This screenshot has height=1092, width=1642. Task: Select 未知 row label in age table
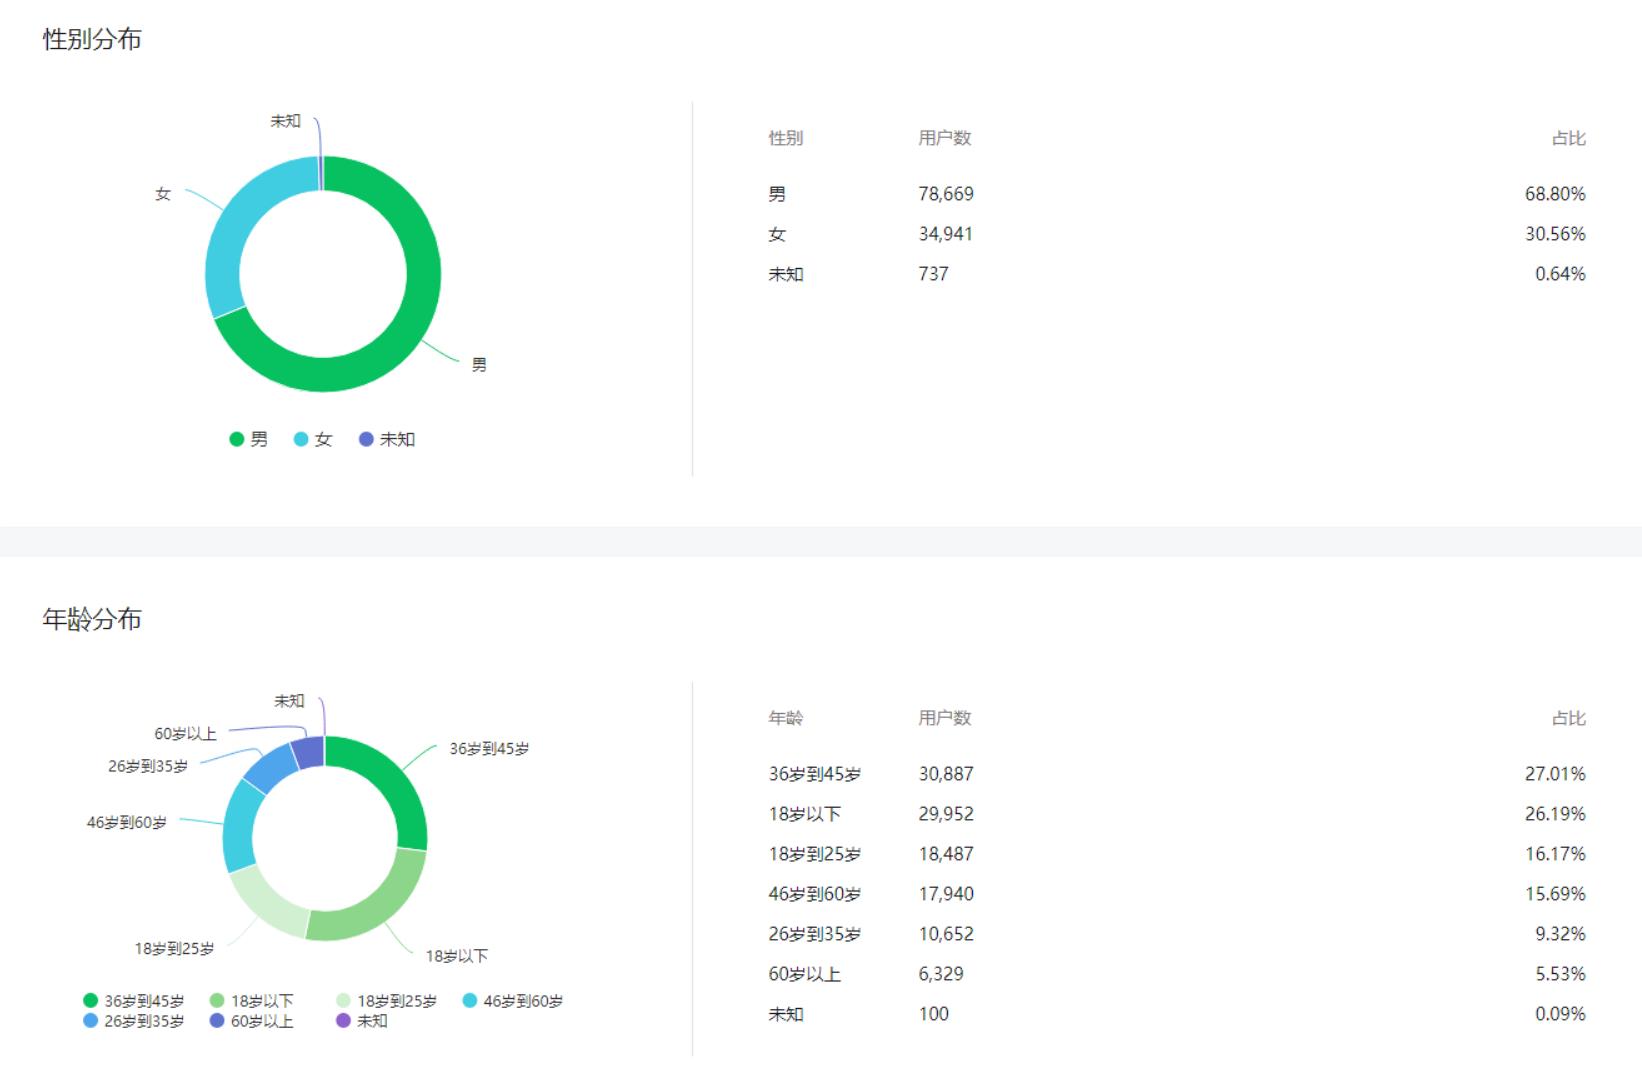785,1014
